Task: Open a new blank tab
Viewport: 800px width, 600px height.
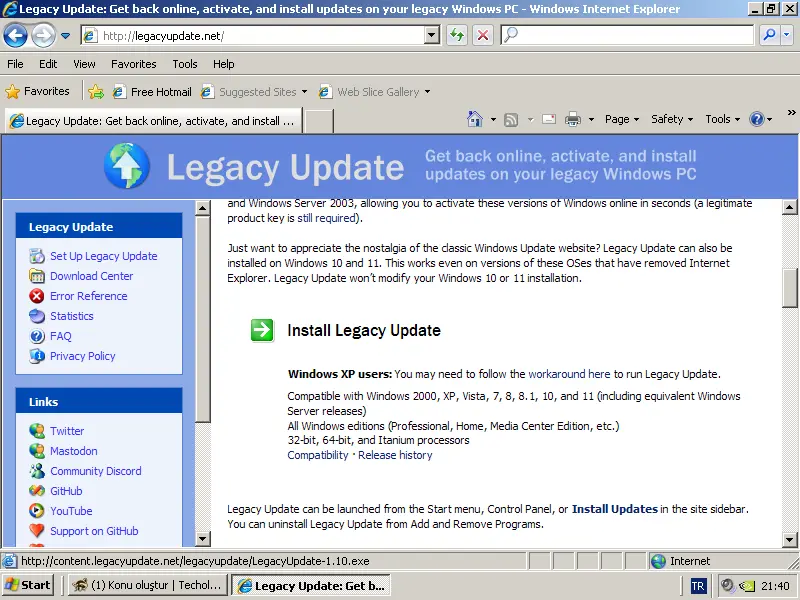Action: (319, 121)
